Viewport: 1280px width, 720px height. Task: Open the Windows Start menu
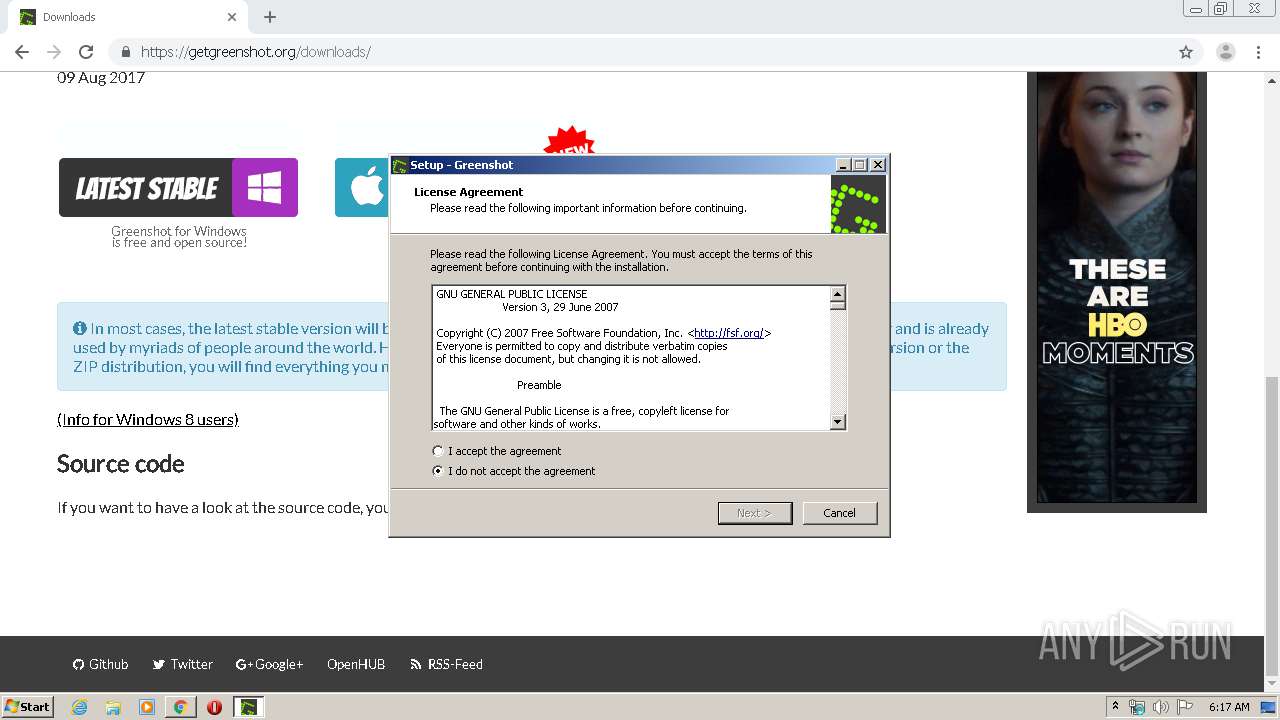point(28,706)
